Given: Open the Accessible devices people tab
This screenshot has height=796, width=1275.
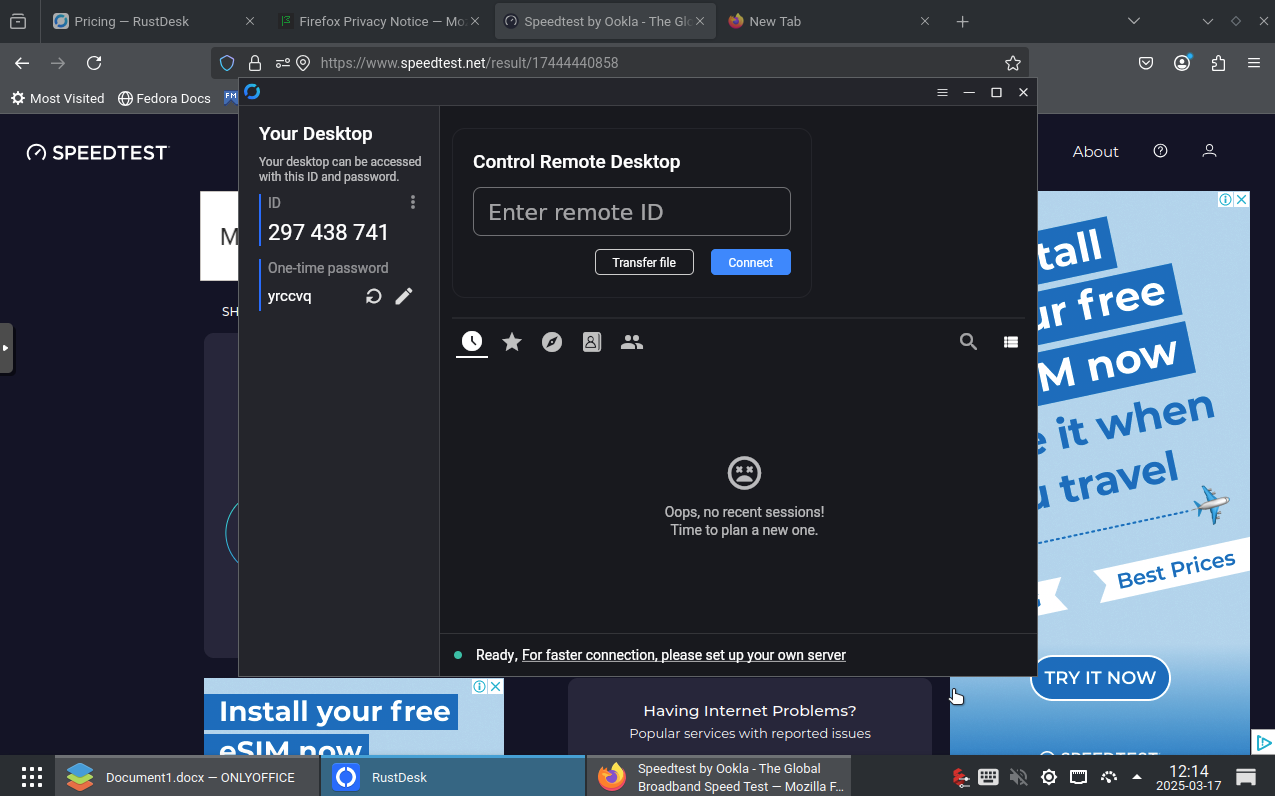Looking at the screenshot, I should point(632,342).
